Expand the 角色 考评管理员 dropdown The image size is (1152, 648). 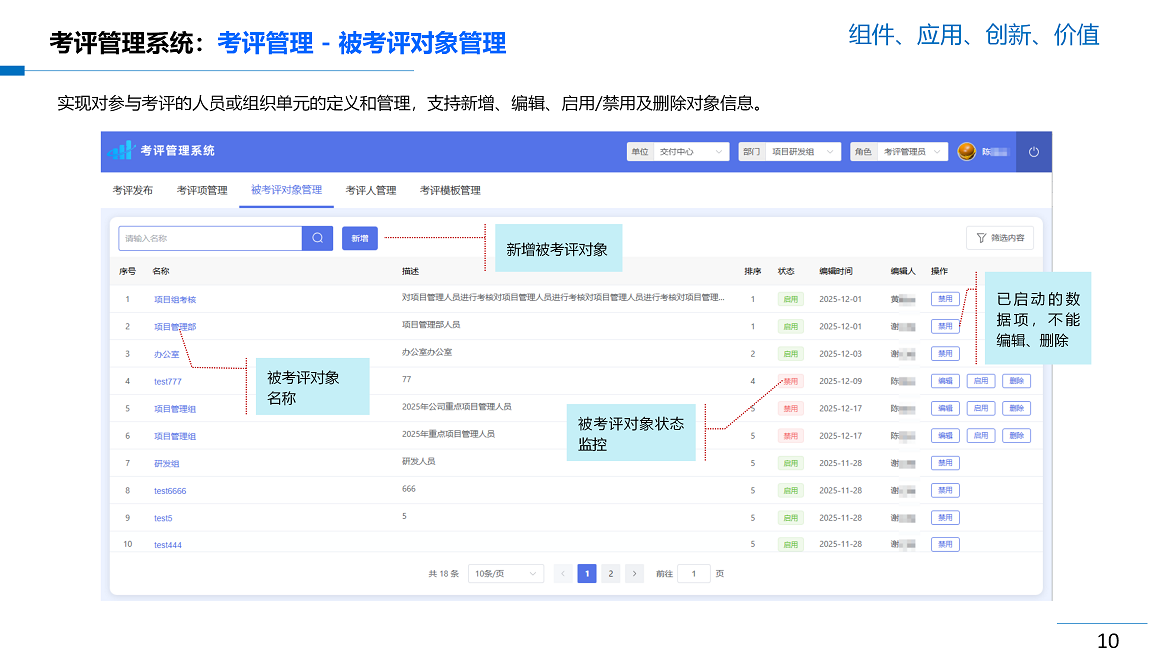coord(911,152)
